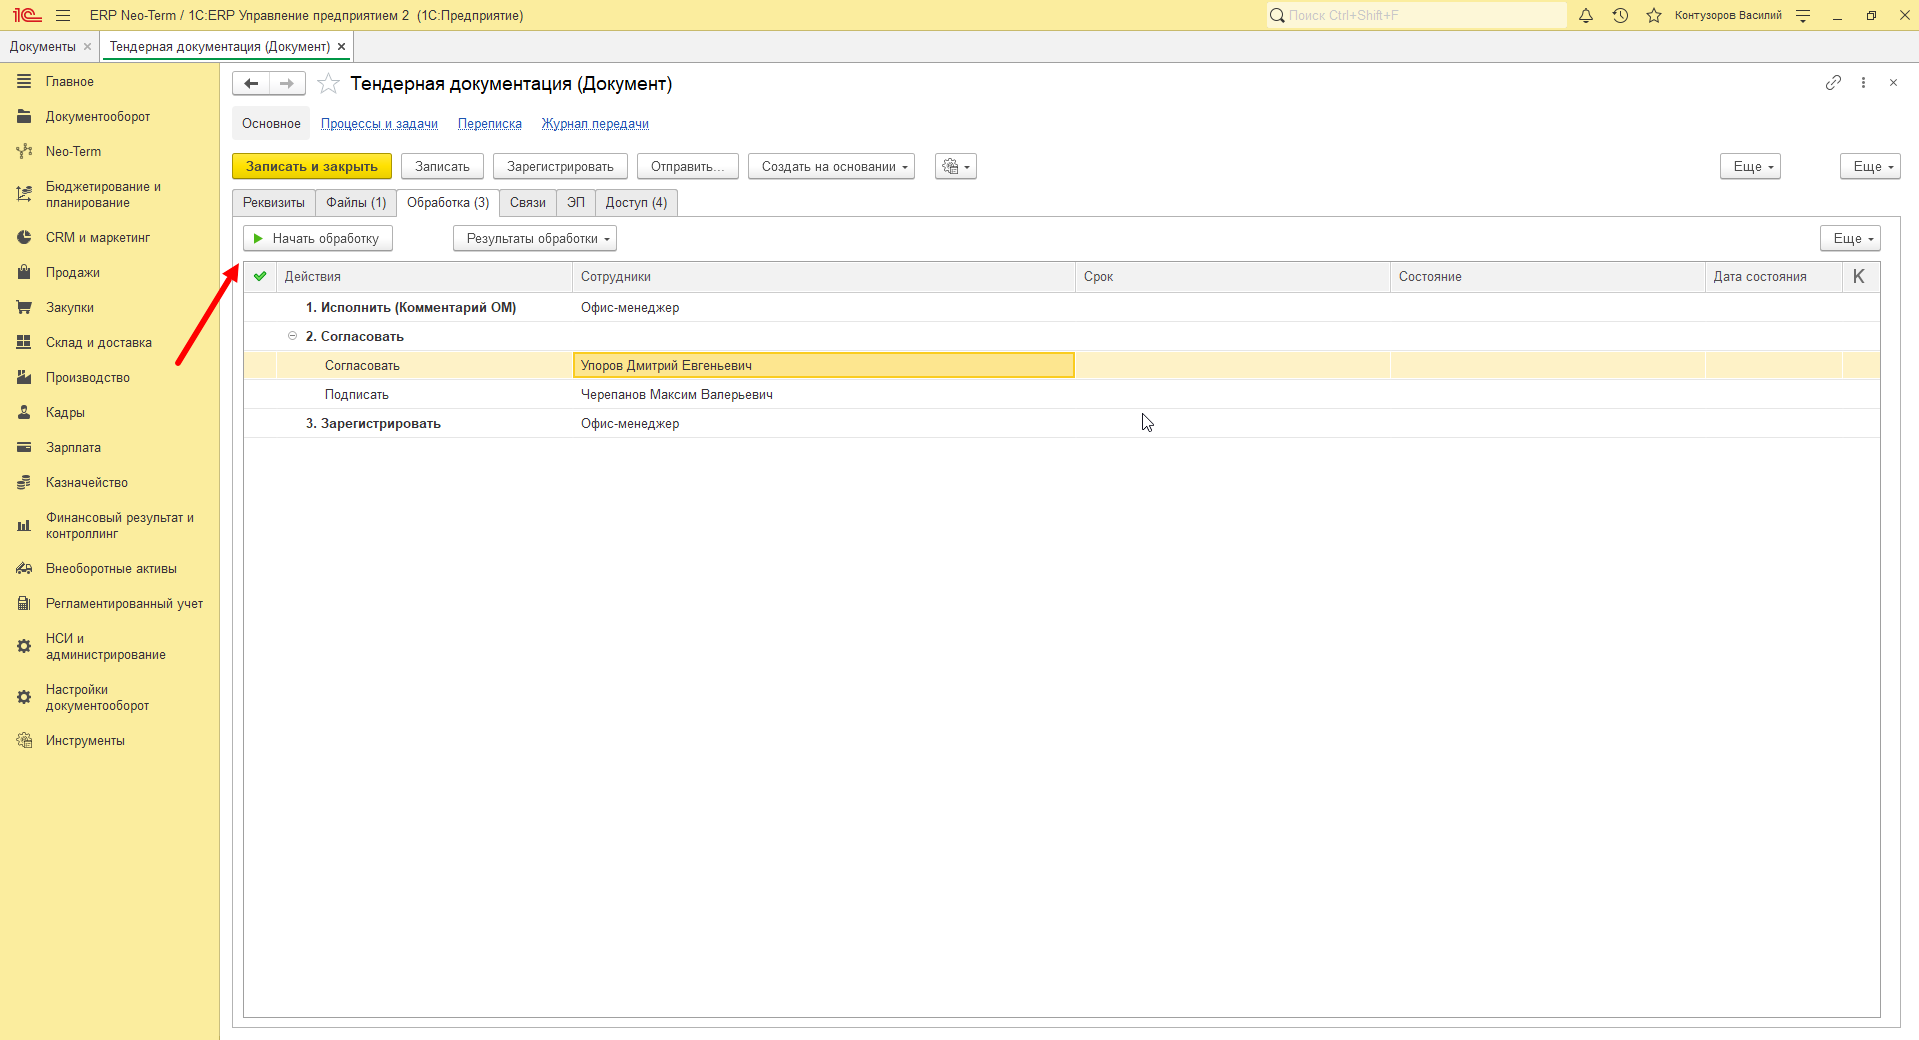Switch to the Доступ (4) tab
Screen dimensions: 1919x1040
636,203
